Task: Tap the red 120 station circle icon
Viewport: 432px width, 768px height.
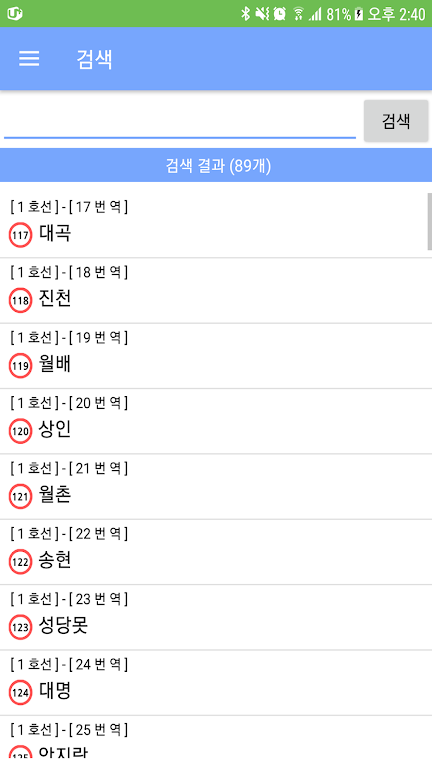Action: 21,432
